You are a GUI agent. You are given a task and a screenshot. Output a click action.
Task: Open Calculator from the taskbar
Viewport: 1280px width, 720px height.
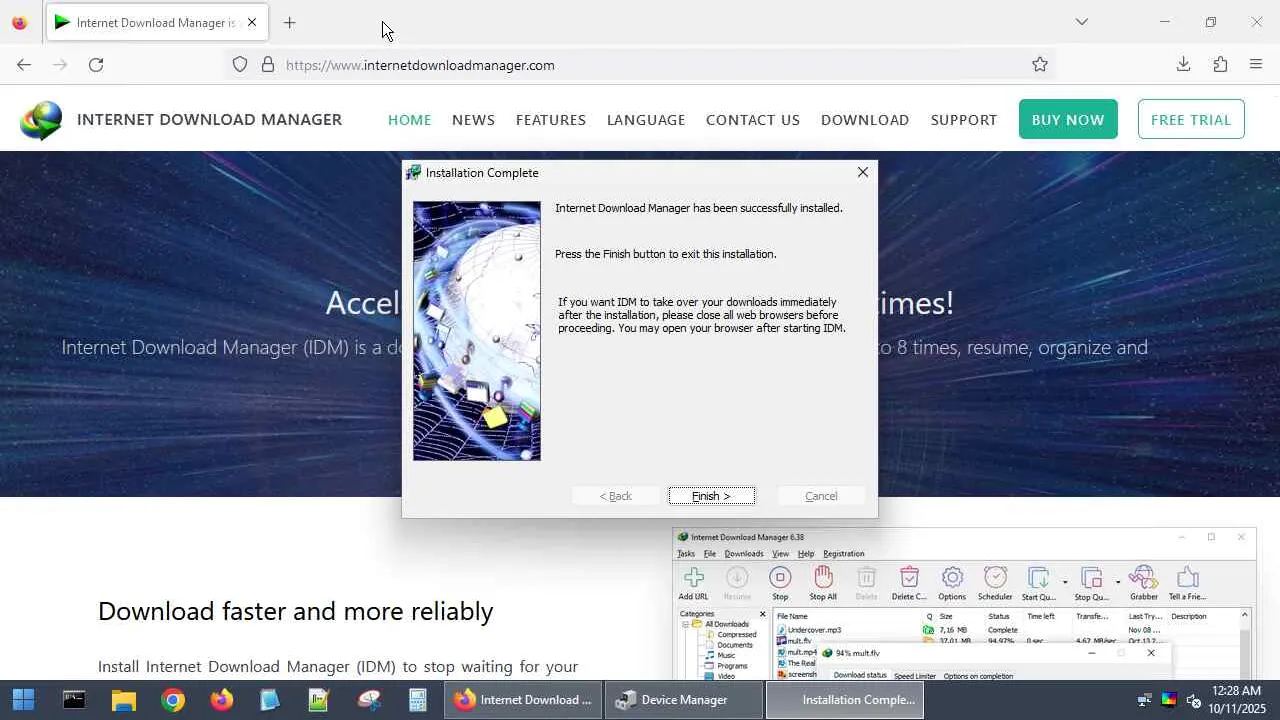(x=418, y=700)
